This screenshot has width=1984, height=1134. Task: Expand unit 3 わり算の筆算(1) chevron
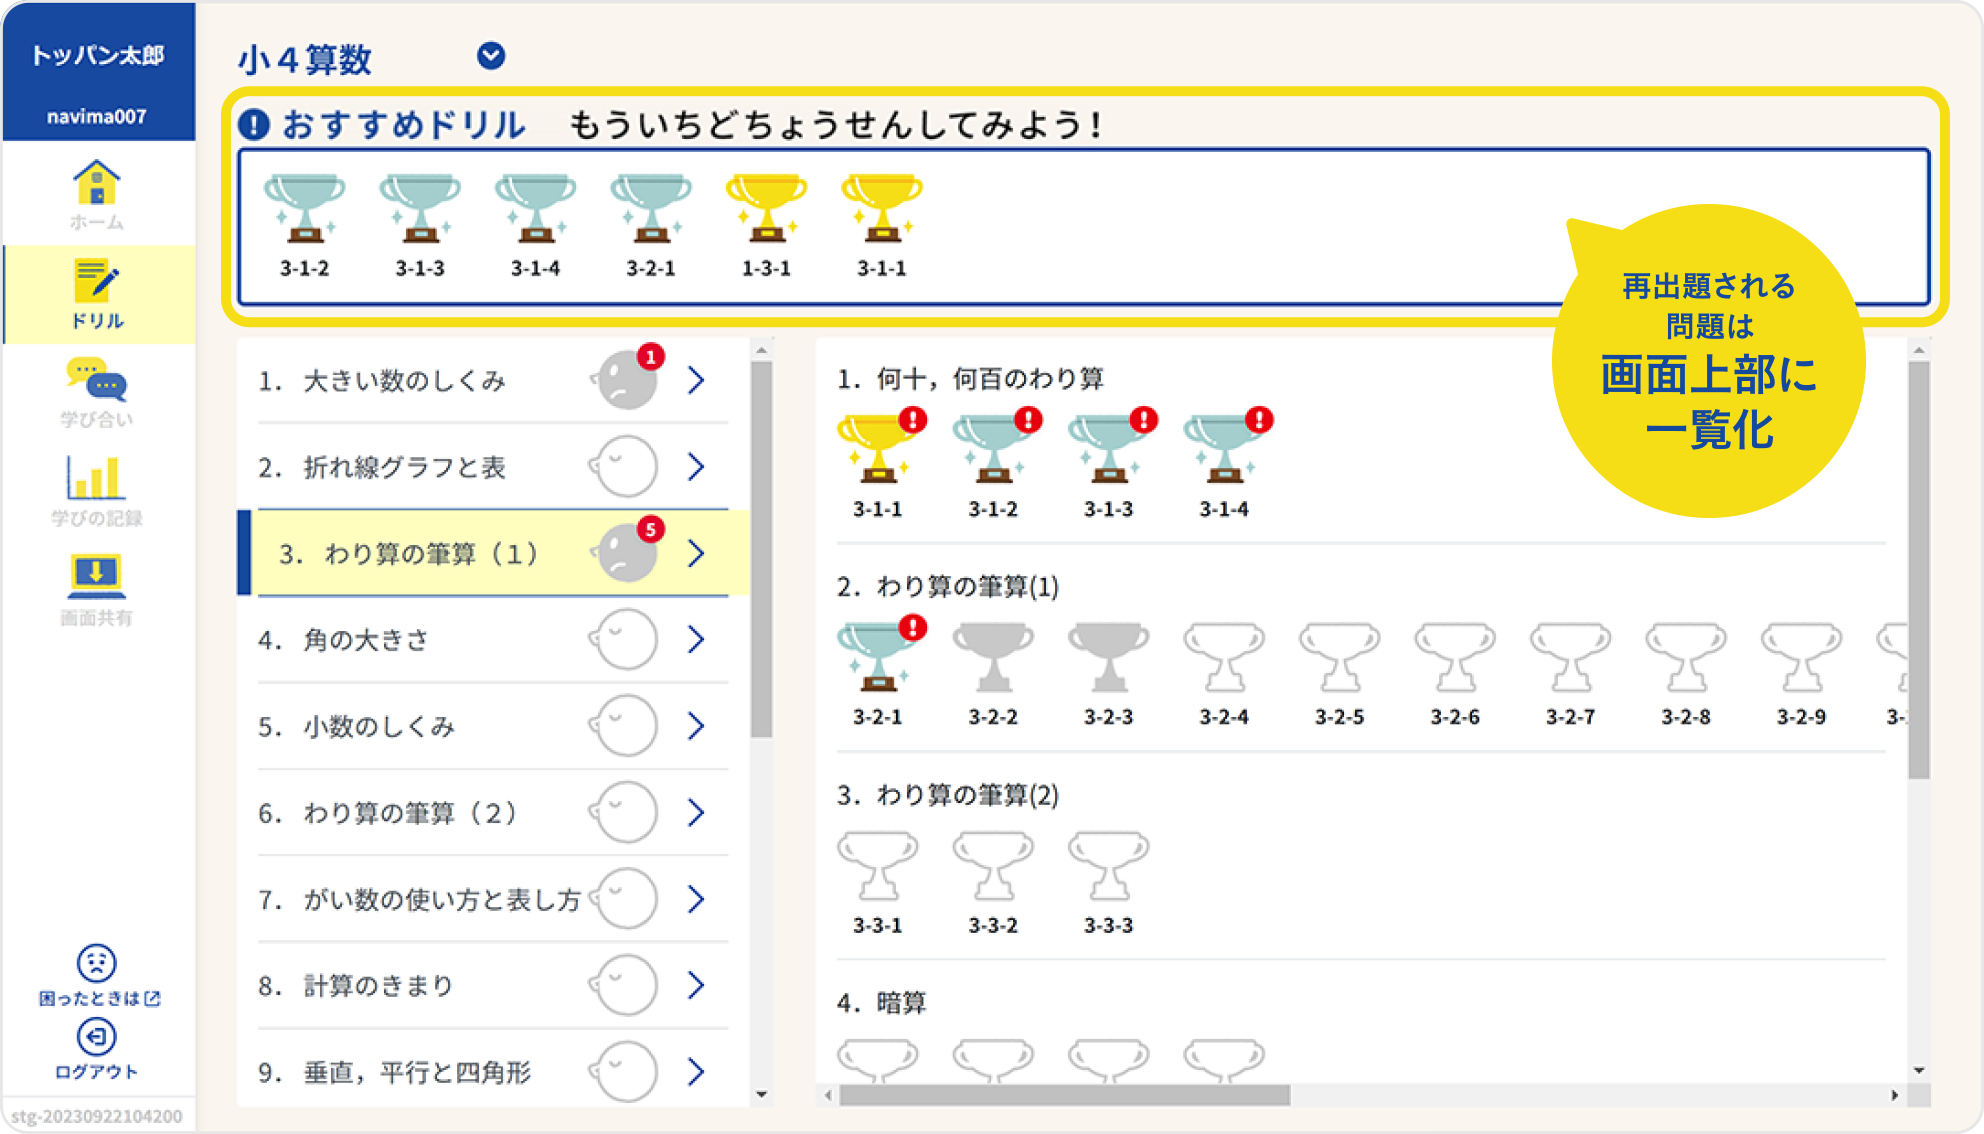696,553
